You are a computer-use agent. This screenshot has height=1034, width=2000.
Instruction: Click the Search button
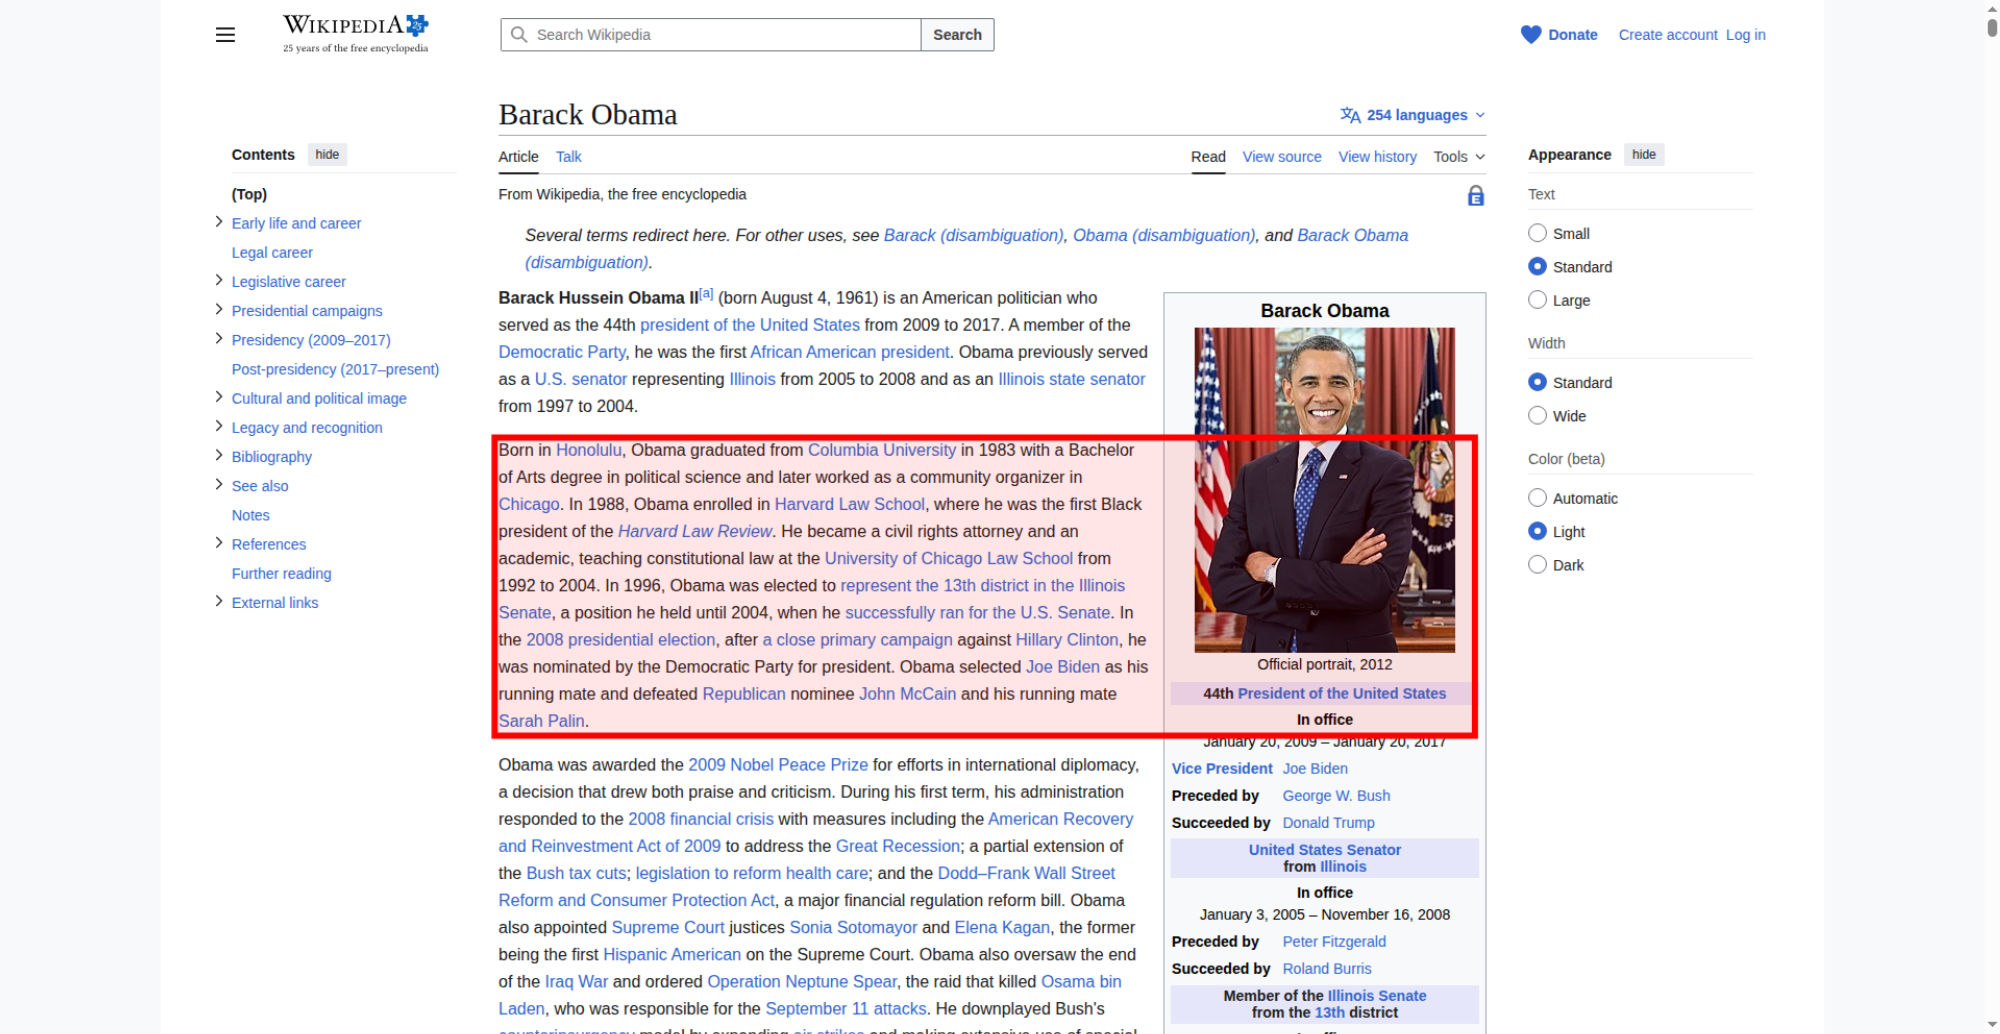957,35
